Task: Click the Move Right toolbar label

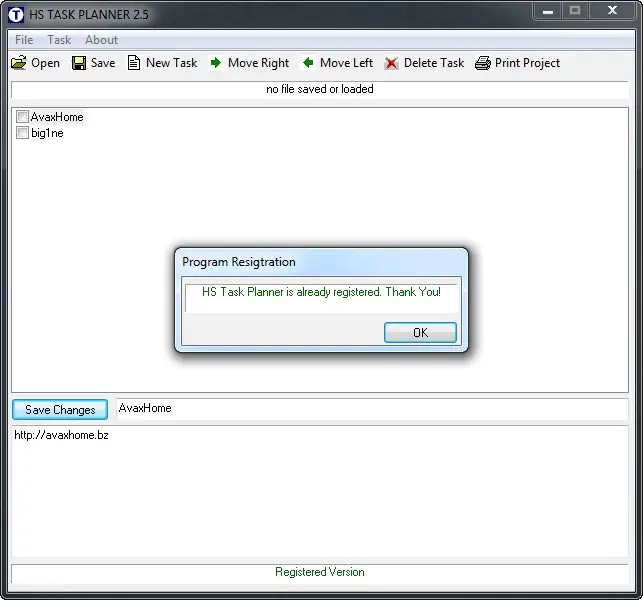Action: (x=258, y=63)
